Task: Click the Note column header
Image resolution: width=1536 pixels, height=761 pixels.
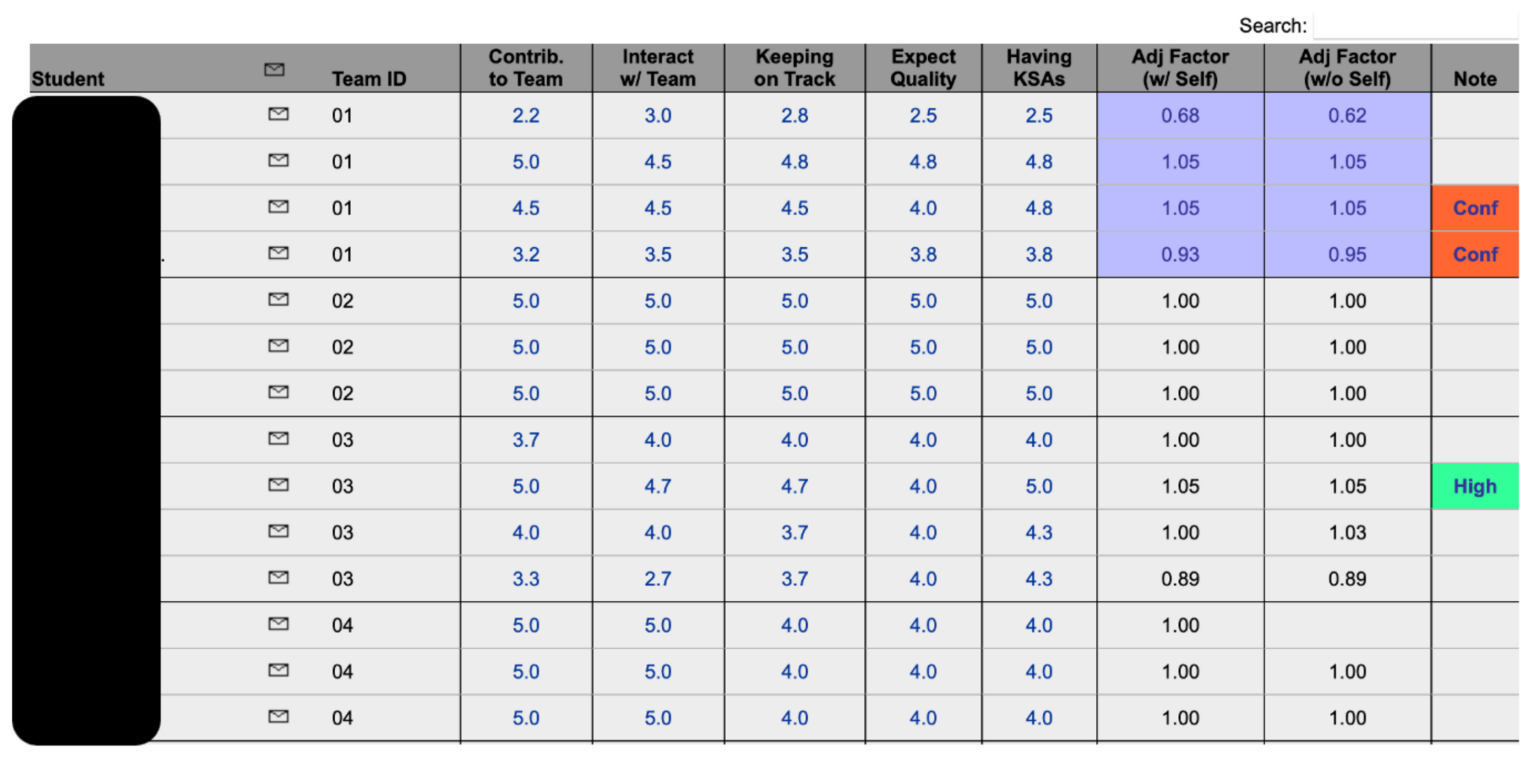Action: click(x=1475, y=79)
